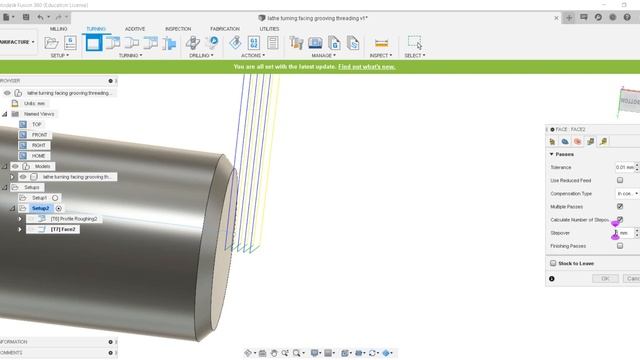Toggle visibility eye of root document

7,93
